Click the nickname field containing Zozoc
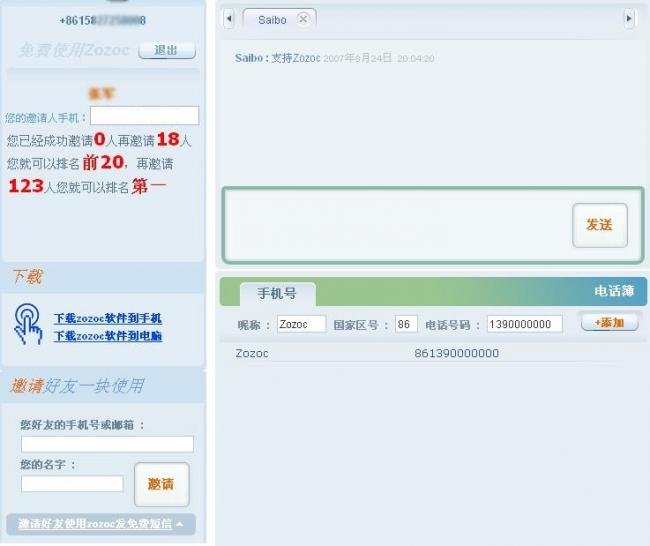This screenshot has width=650, height=546. (x=301, y=324)
